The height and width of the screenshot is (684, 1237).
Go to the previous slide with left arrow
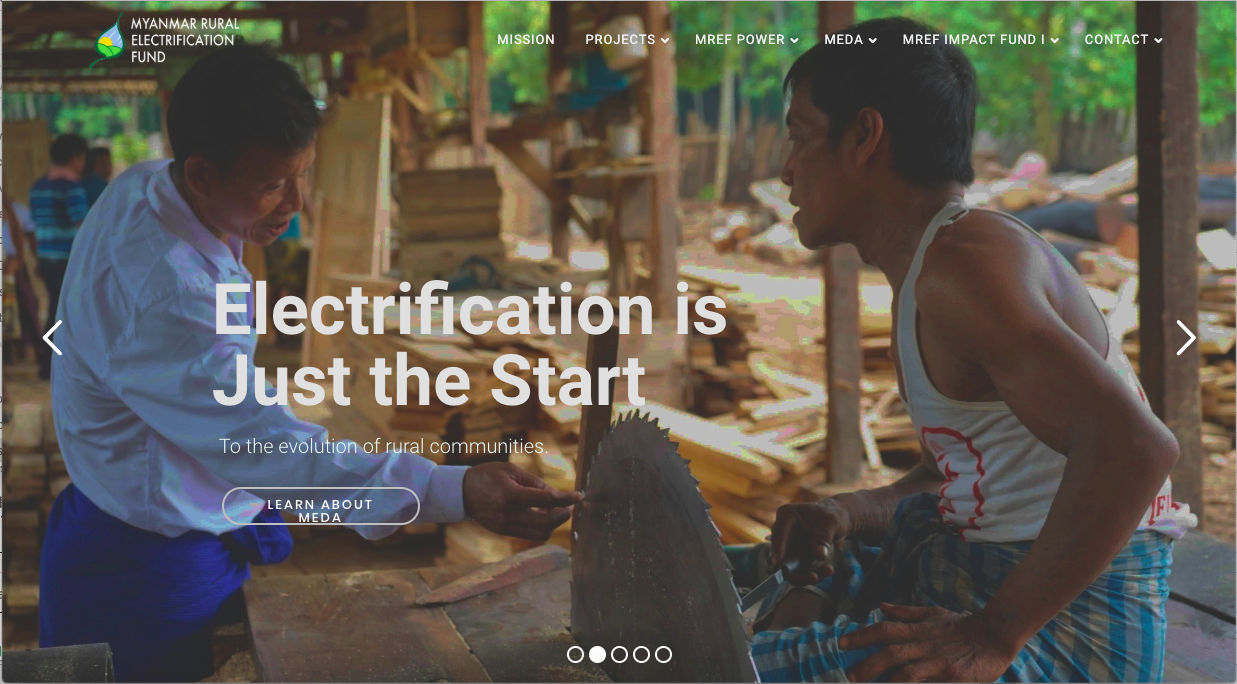pos(52,338)
